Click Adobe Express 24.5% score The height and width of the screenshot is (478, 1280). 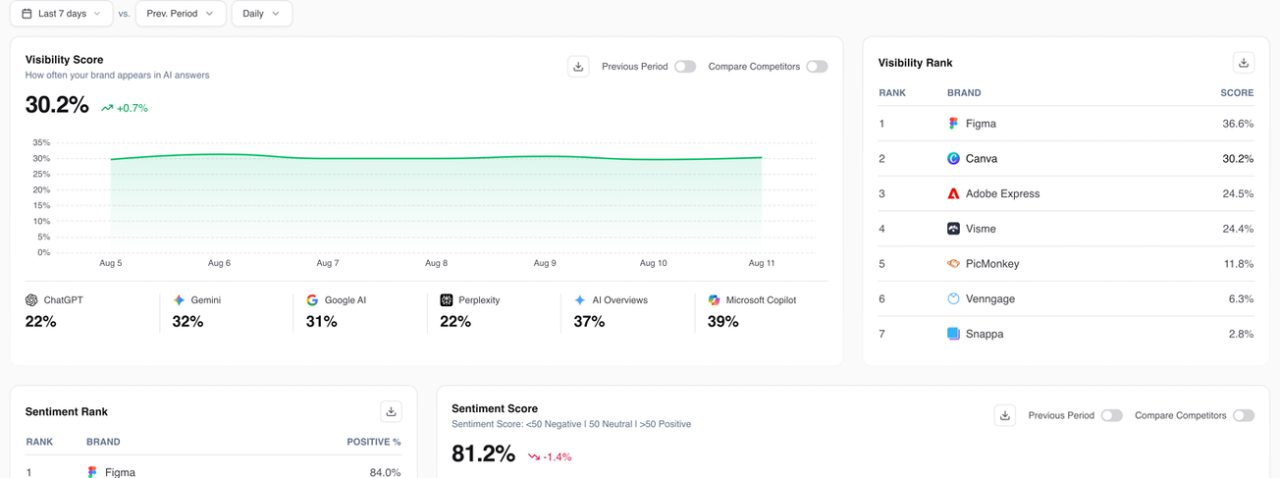tap(1238, 194)
